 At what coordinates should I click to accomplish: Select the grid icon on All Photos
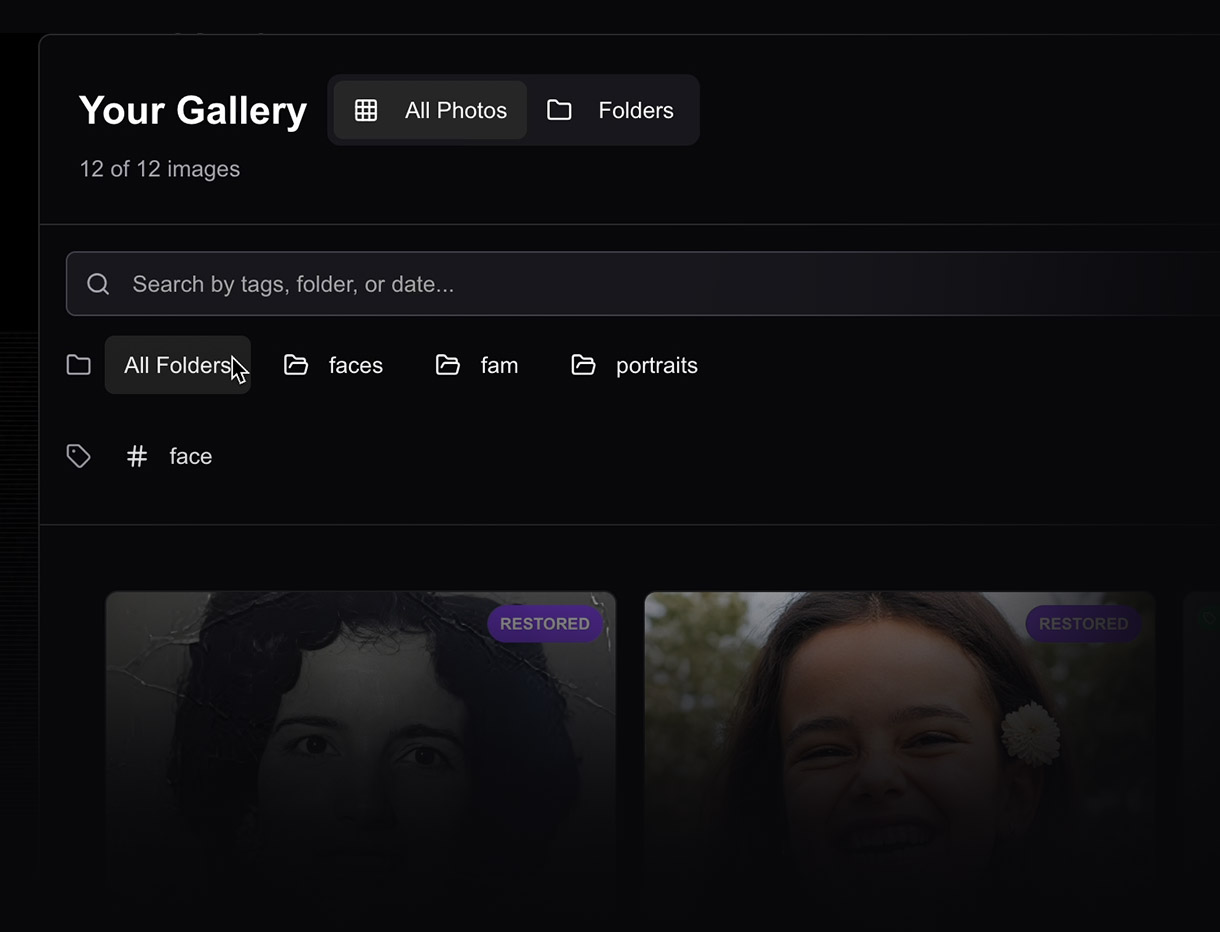(366, 110)
